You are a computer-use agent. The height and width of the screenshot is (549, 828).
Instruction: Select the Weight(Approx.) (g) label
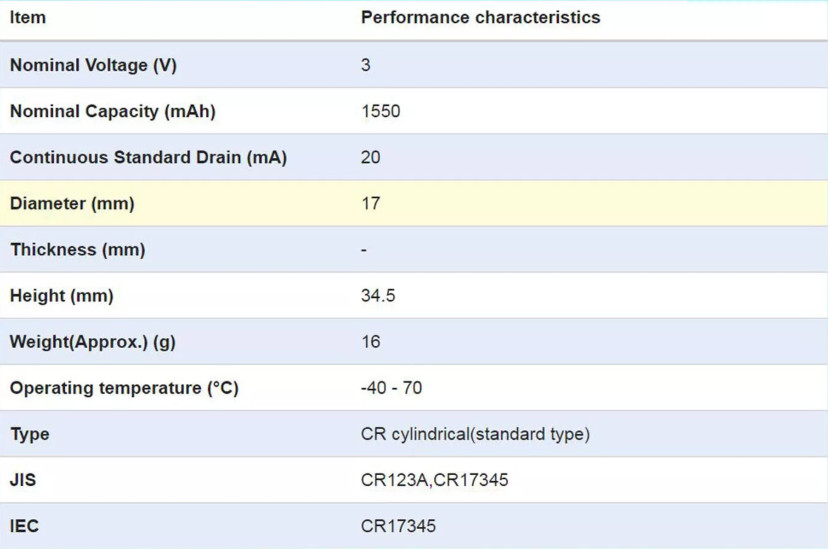click(92, 342)
